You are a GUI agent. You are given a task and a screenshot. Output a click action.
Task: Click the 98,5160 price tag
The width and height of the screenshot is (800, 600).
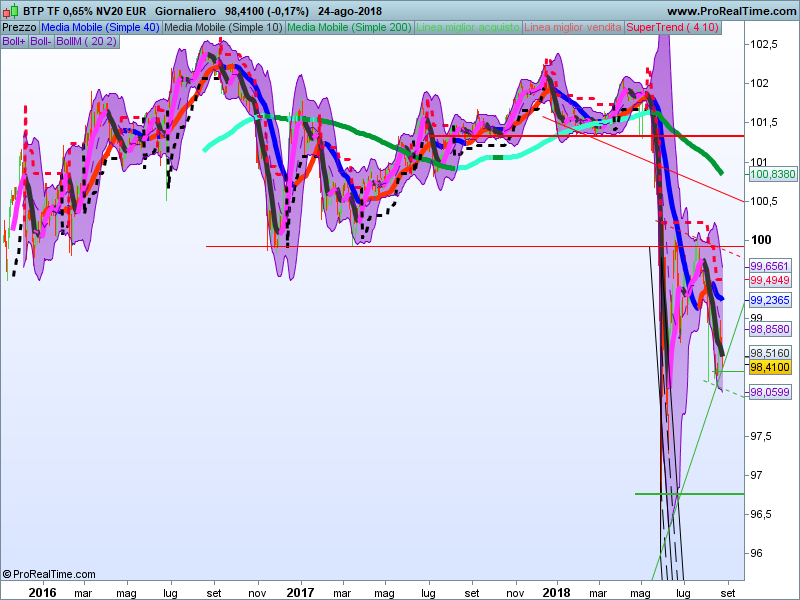coord(770,353)
